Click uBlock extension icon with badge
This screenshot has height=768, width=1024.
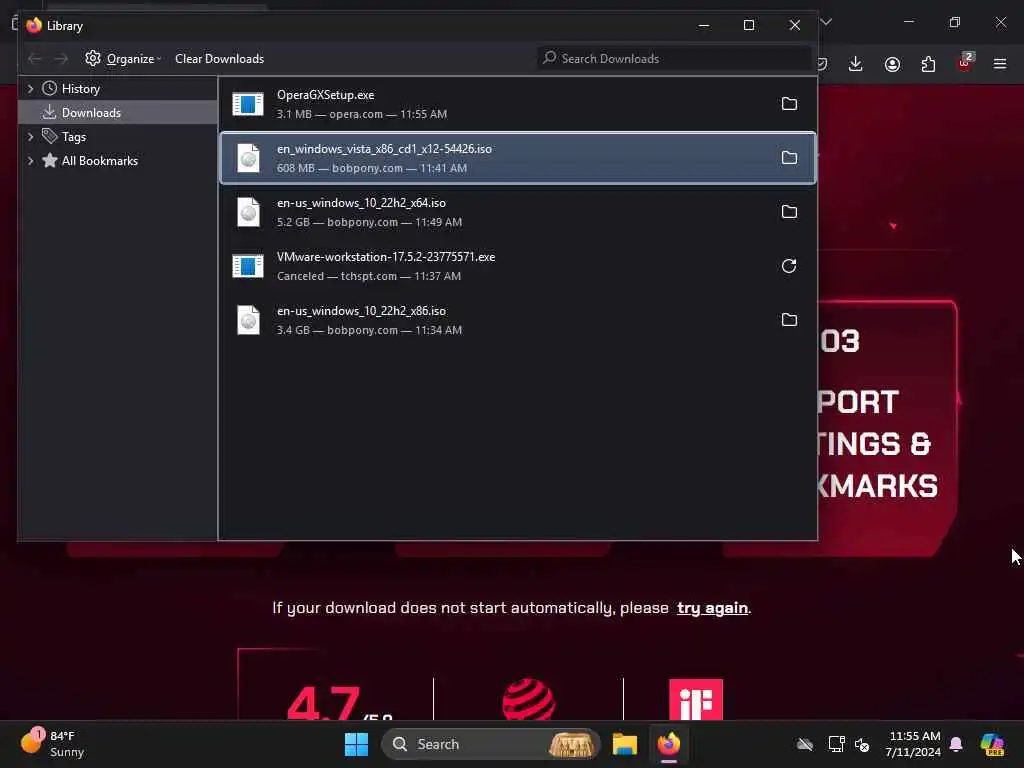point(965,62)
